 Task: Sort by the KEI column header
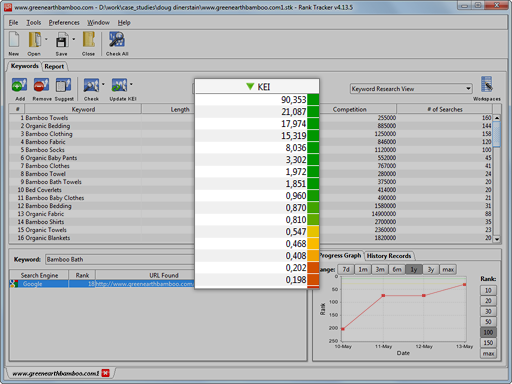(x=257, y=87)
